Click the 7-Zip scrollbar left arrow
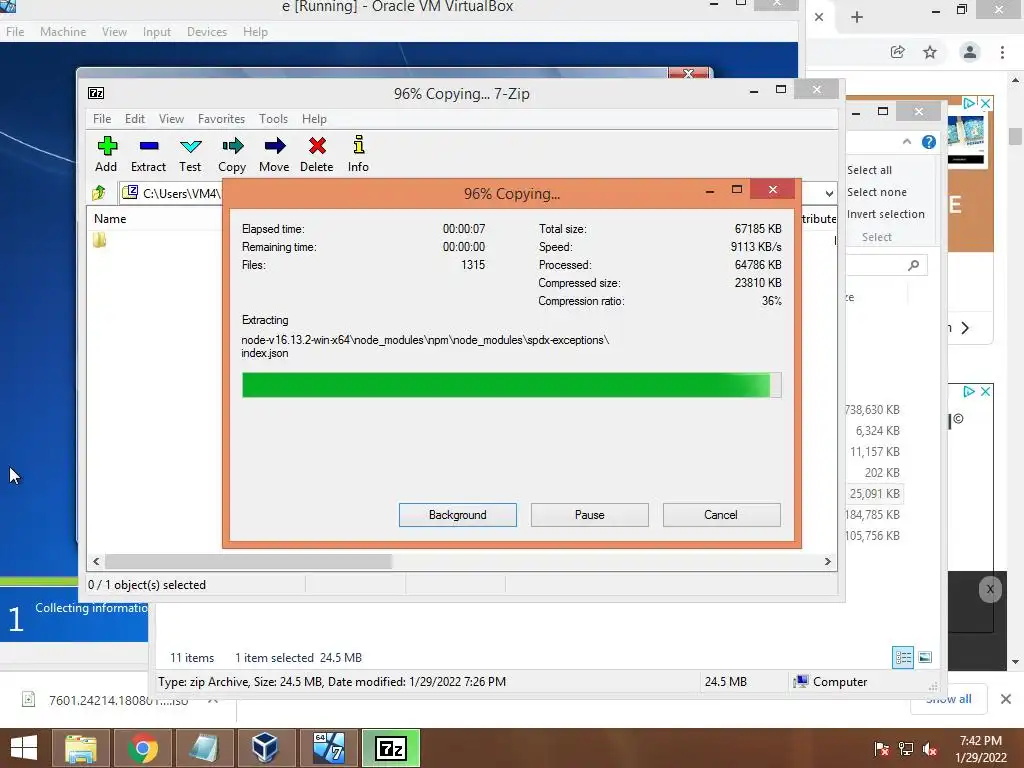1024x768 pixels. coord(96,562)
